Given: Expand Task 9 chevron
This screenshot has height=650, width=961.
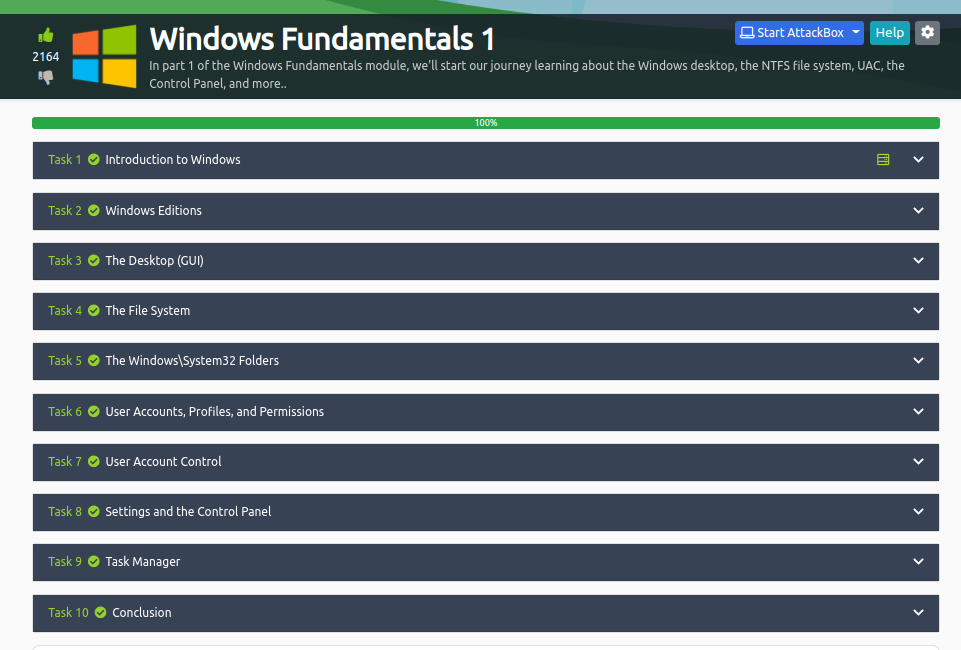Looking at the screenshot, I should tap(918, 562).
